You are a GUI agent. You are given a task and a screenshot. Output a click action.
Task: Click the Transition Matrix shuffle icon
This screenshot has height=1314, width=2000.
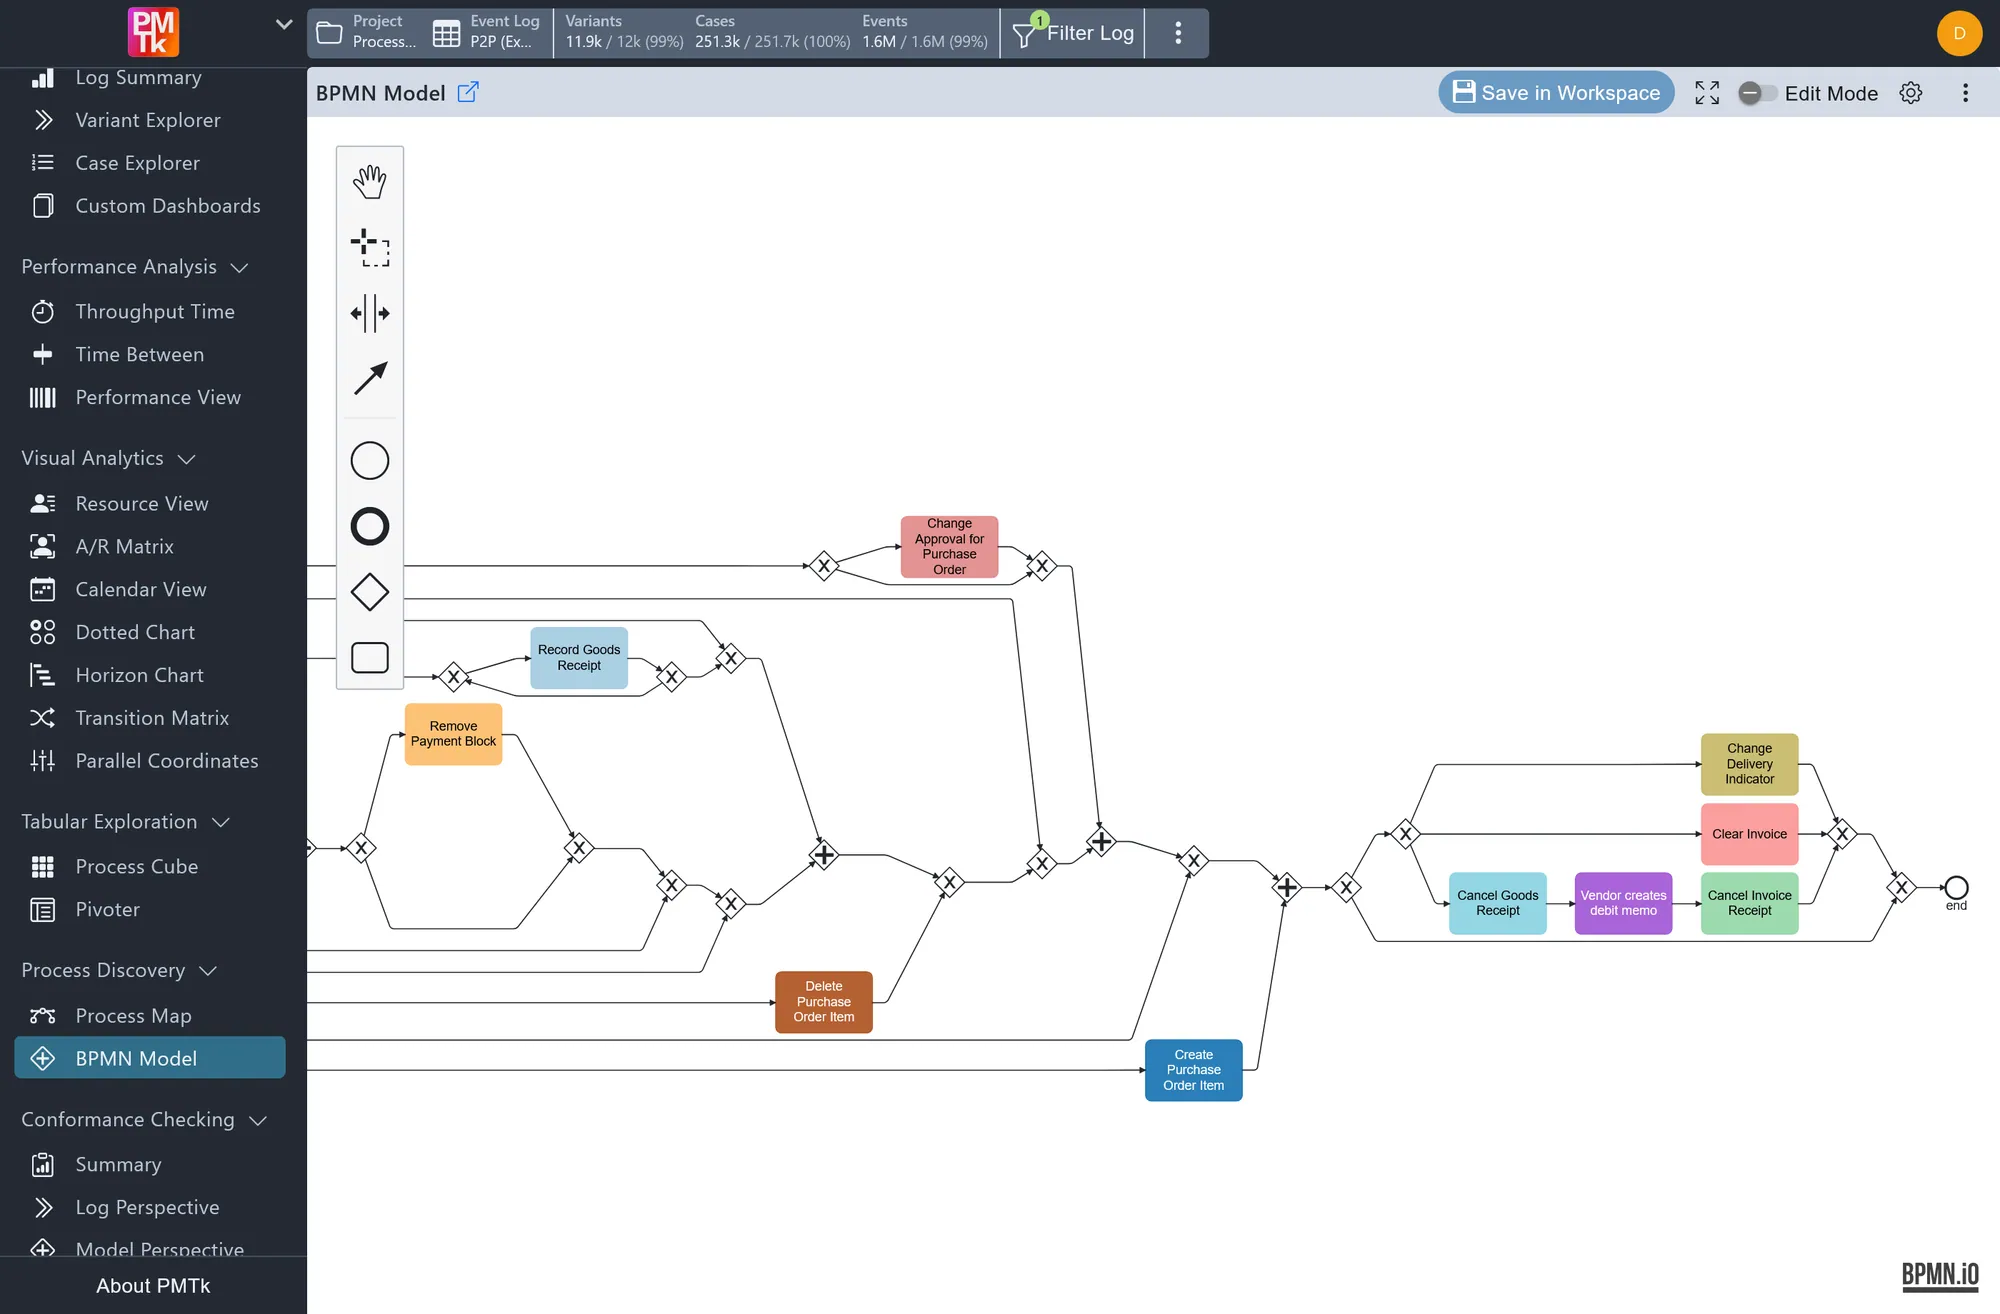[42, 718]
